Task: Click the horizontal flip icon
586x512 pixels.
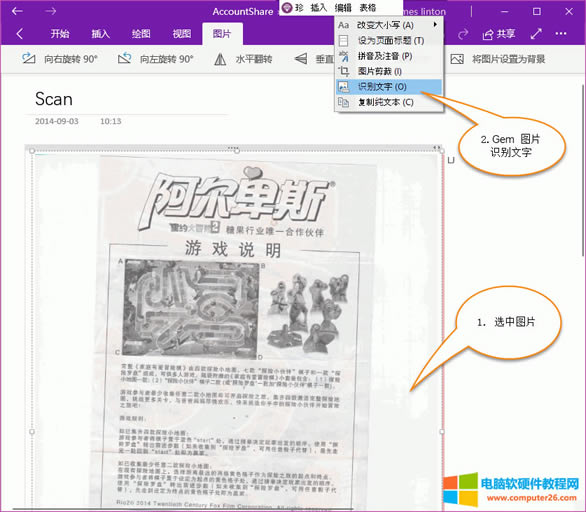Action: point(220,59)
